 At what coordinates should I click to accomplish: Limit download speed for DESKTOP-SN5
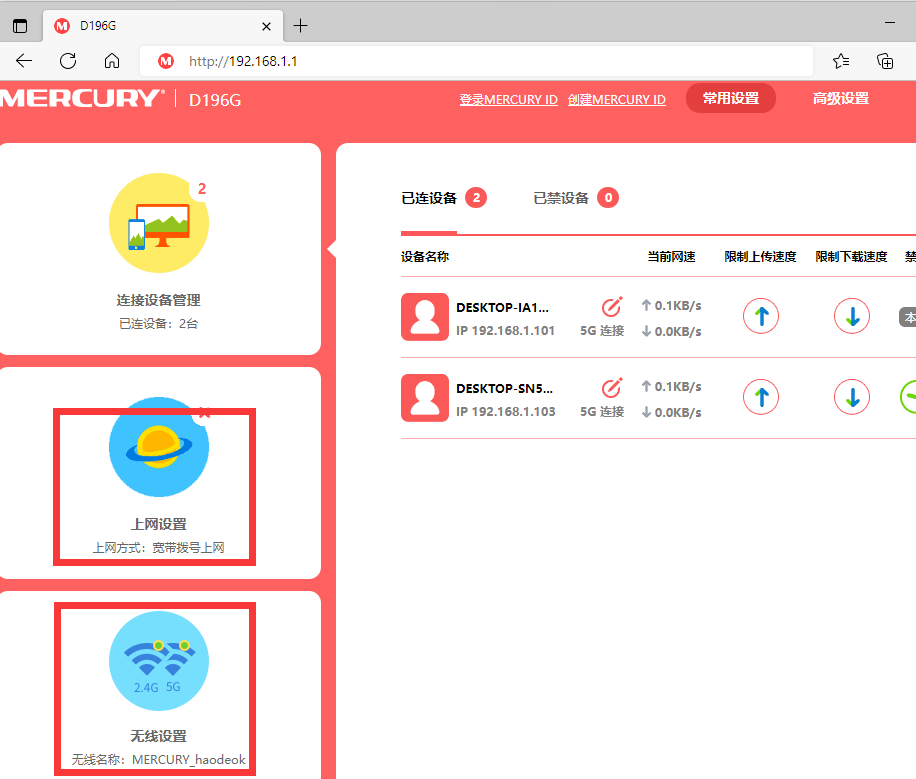[852, 397]
